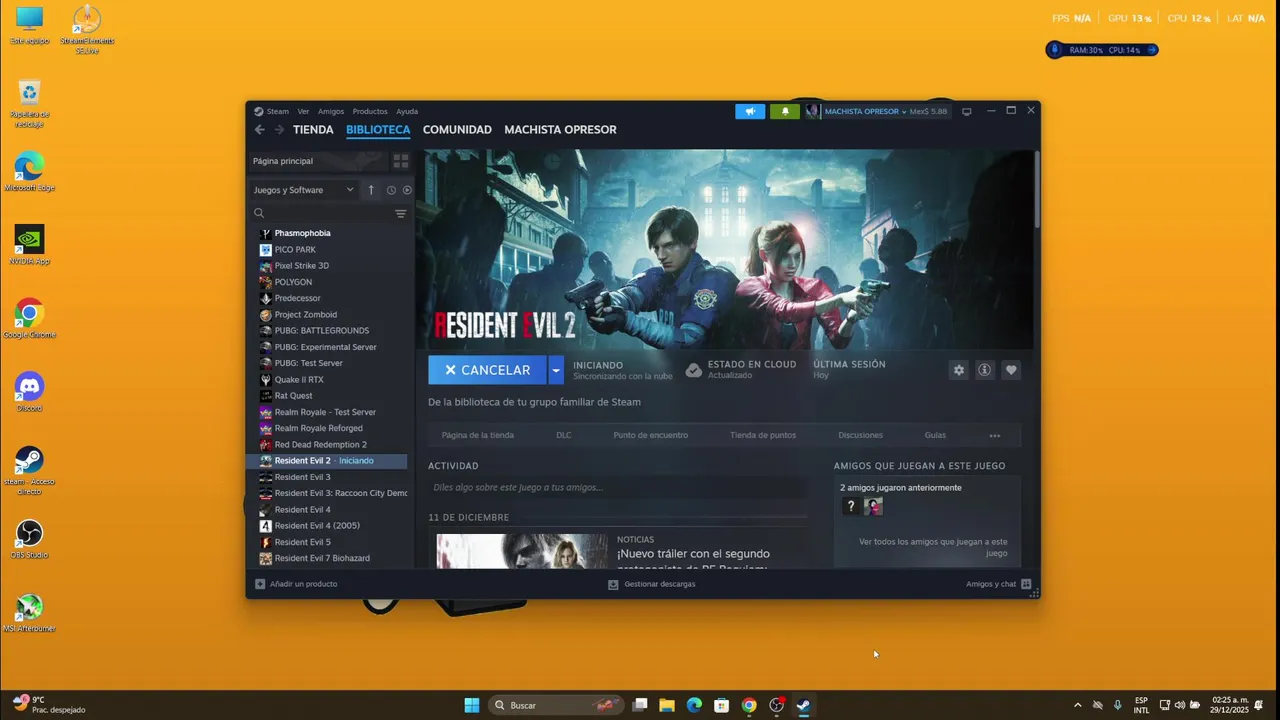
Task: Open the MACHISTA OPRESOR profile tab
Action: click(560, 130)
